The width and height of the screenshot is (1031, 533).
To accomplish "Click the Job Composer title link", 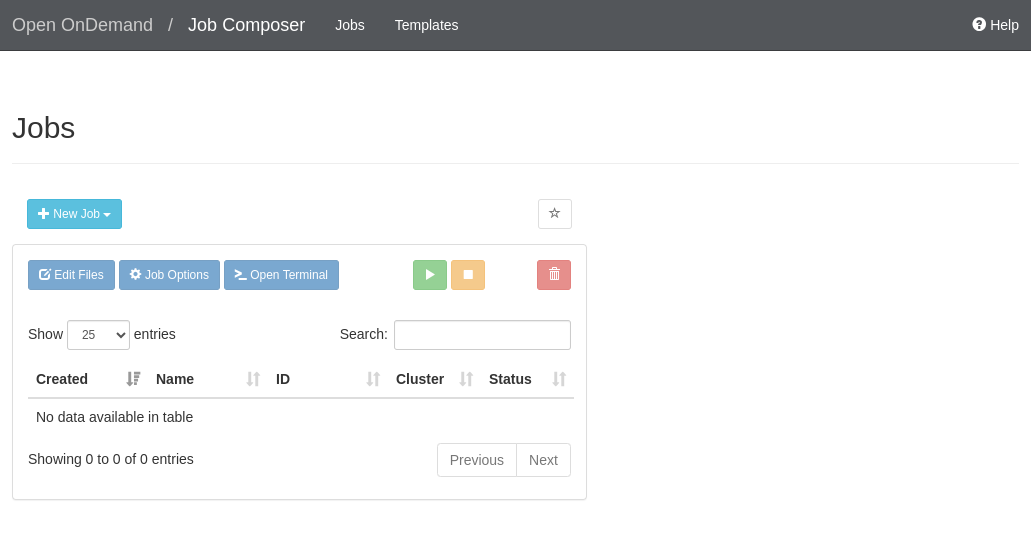I will tap(247, 25).
